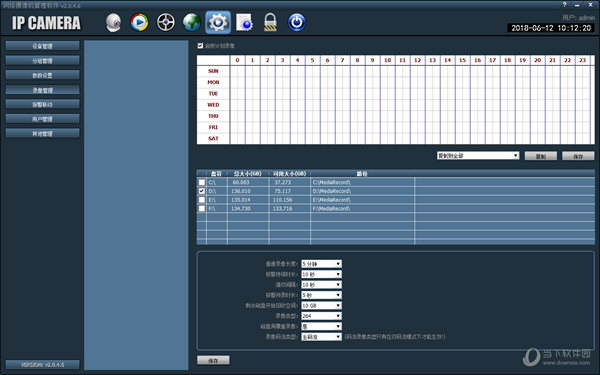
Task: Check the E:\ drive checkbox
Action: click(202, 200)
